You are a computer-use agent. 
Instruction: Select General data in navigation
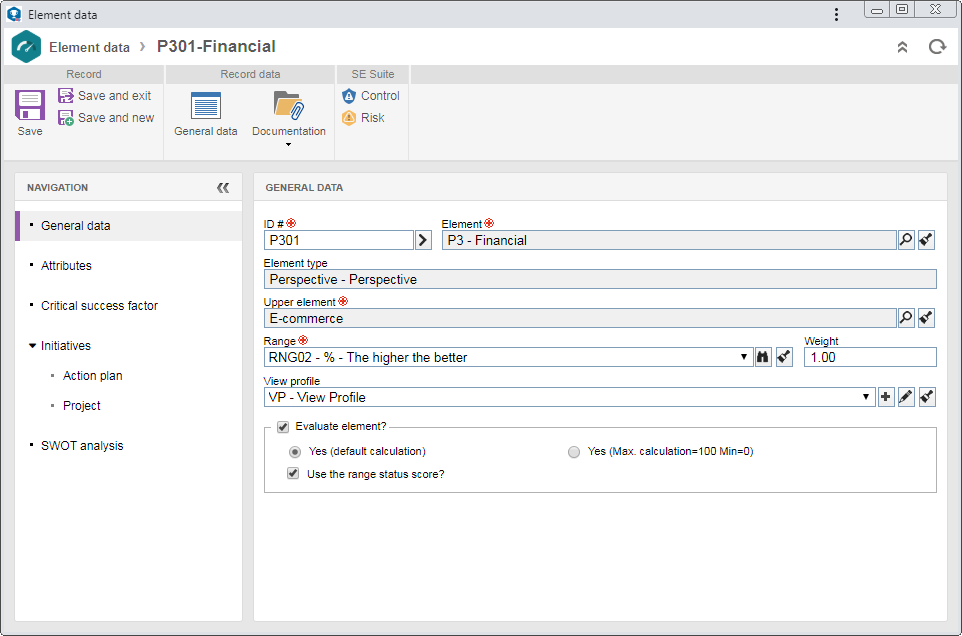pos(129,226)
